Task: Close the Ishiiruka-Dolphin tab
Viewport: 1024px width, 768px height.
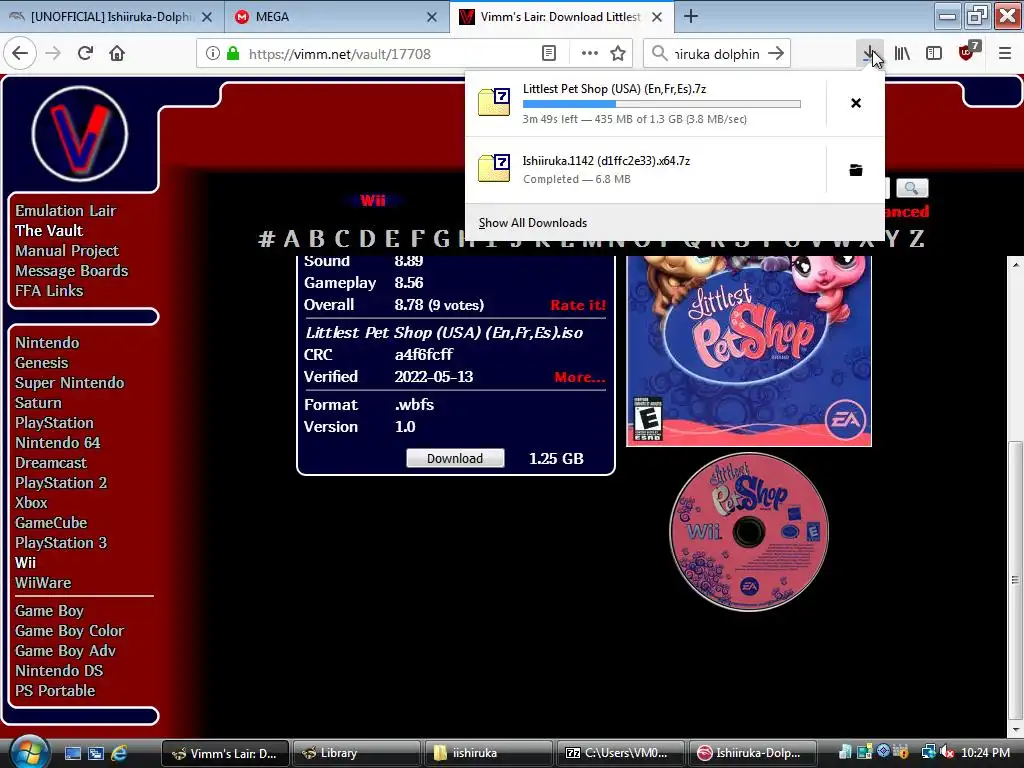Action: (207, 17)
